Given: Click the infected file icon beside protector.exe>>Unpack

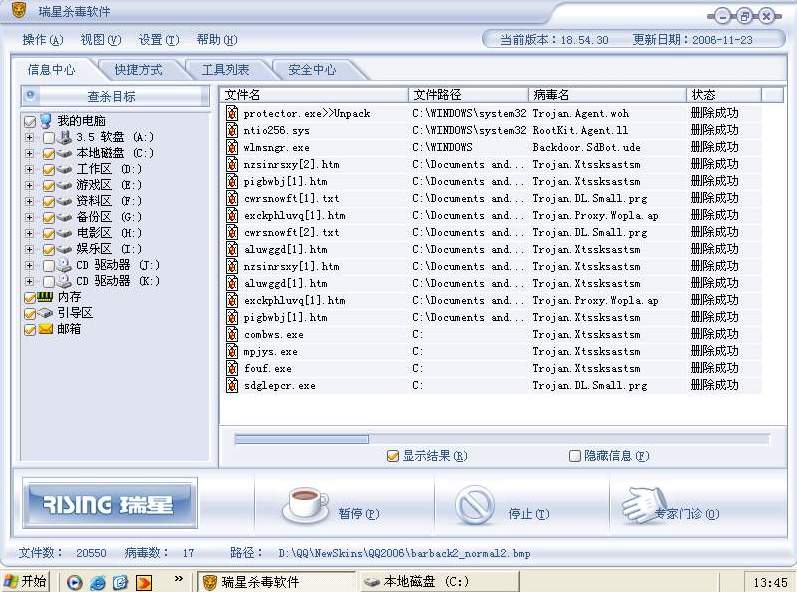Looking at the screenshot, I should (232, 113).
